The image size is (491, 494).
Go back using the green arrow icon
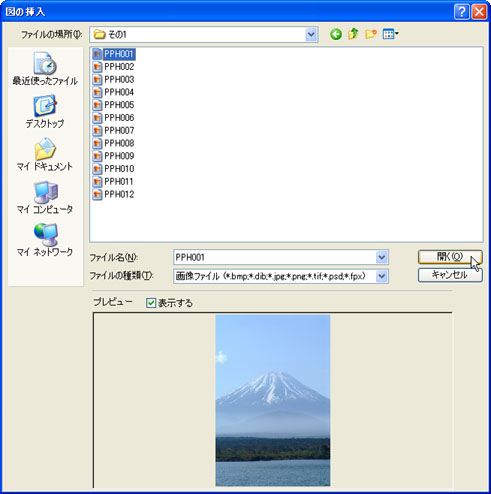pyautogui.click(x=336, y=34)
